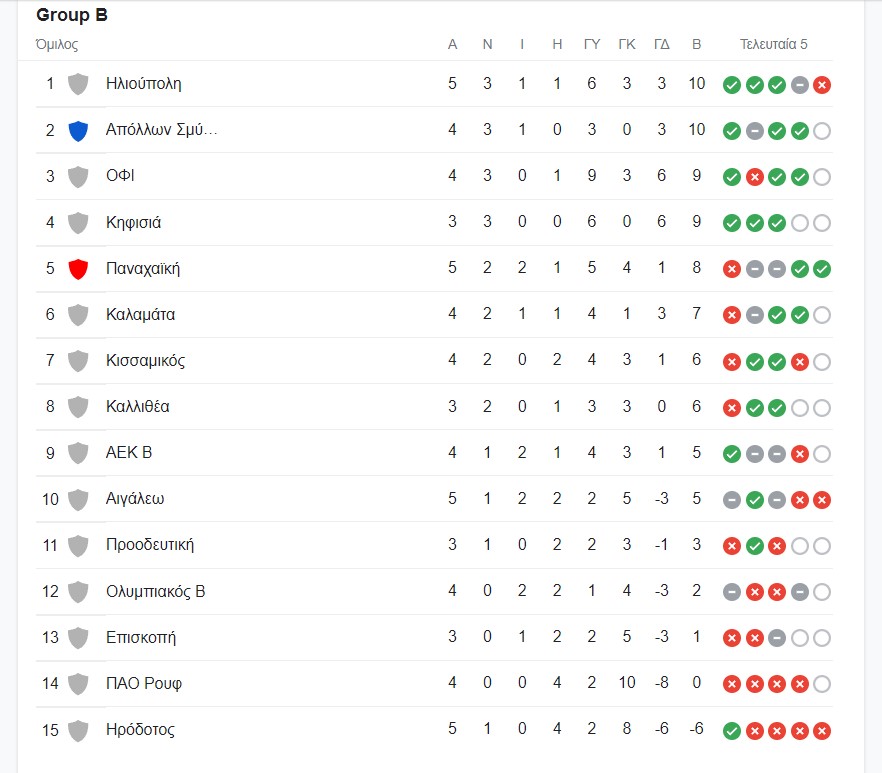Click the crest icon for ΑΕΚ Β
This screenshot has height=773, width=882.
pyautogui.click(x=78, y=452)
